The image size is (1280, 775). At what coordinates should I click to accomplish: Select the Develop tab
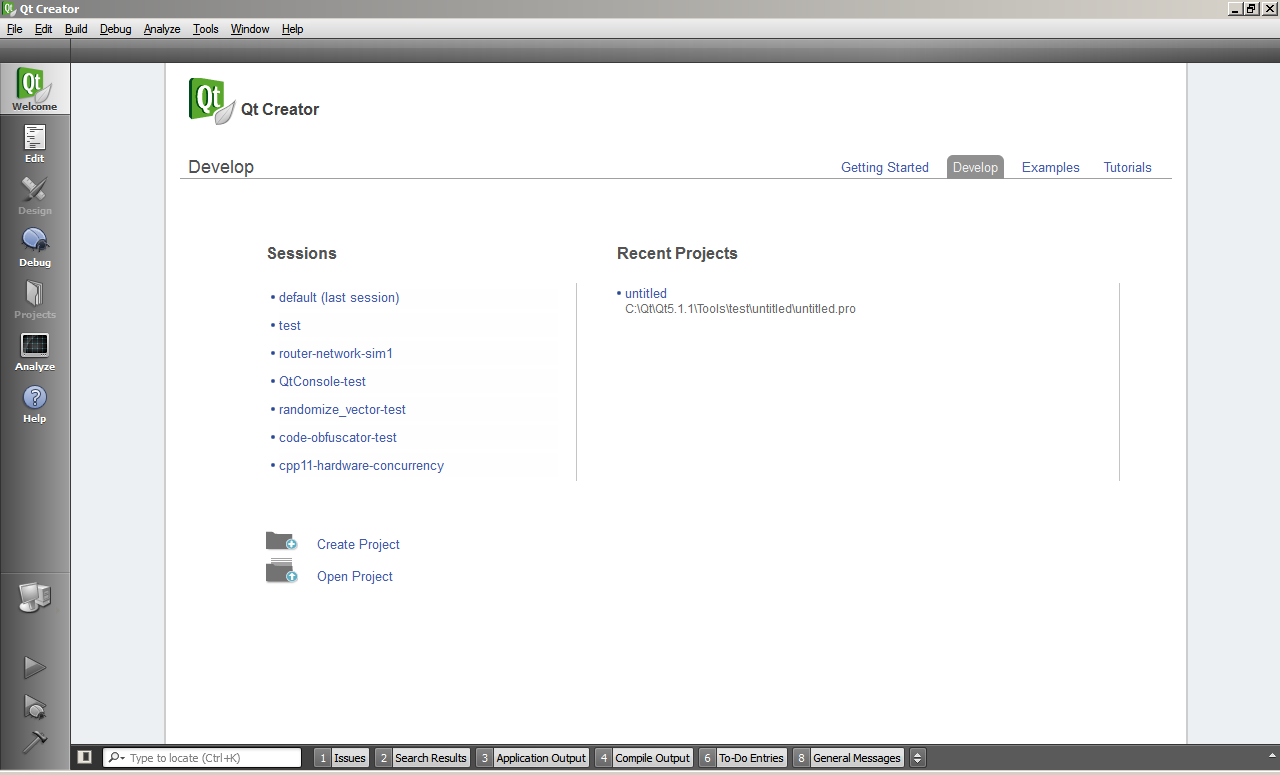click(x=975, y=167)
